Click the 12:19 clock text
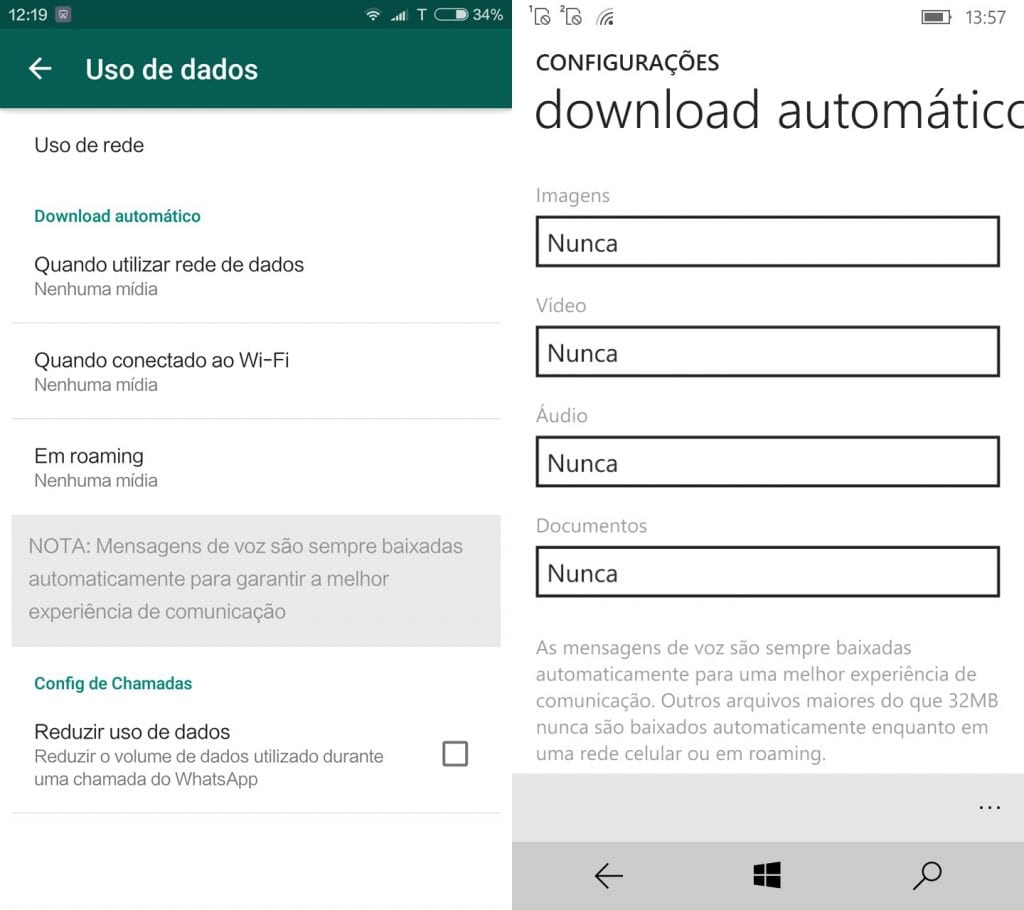Viewport: 1024px width, 910px height. pyautogui.click(x=28, y=14)
